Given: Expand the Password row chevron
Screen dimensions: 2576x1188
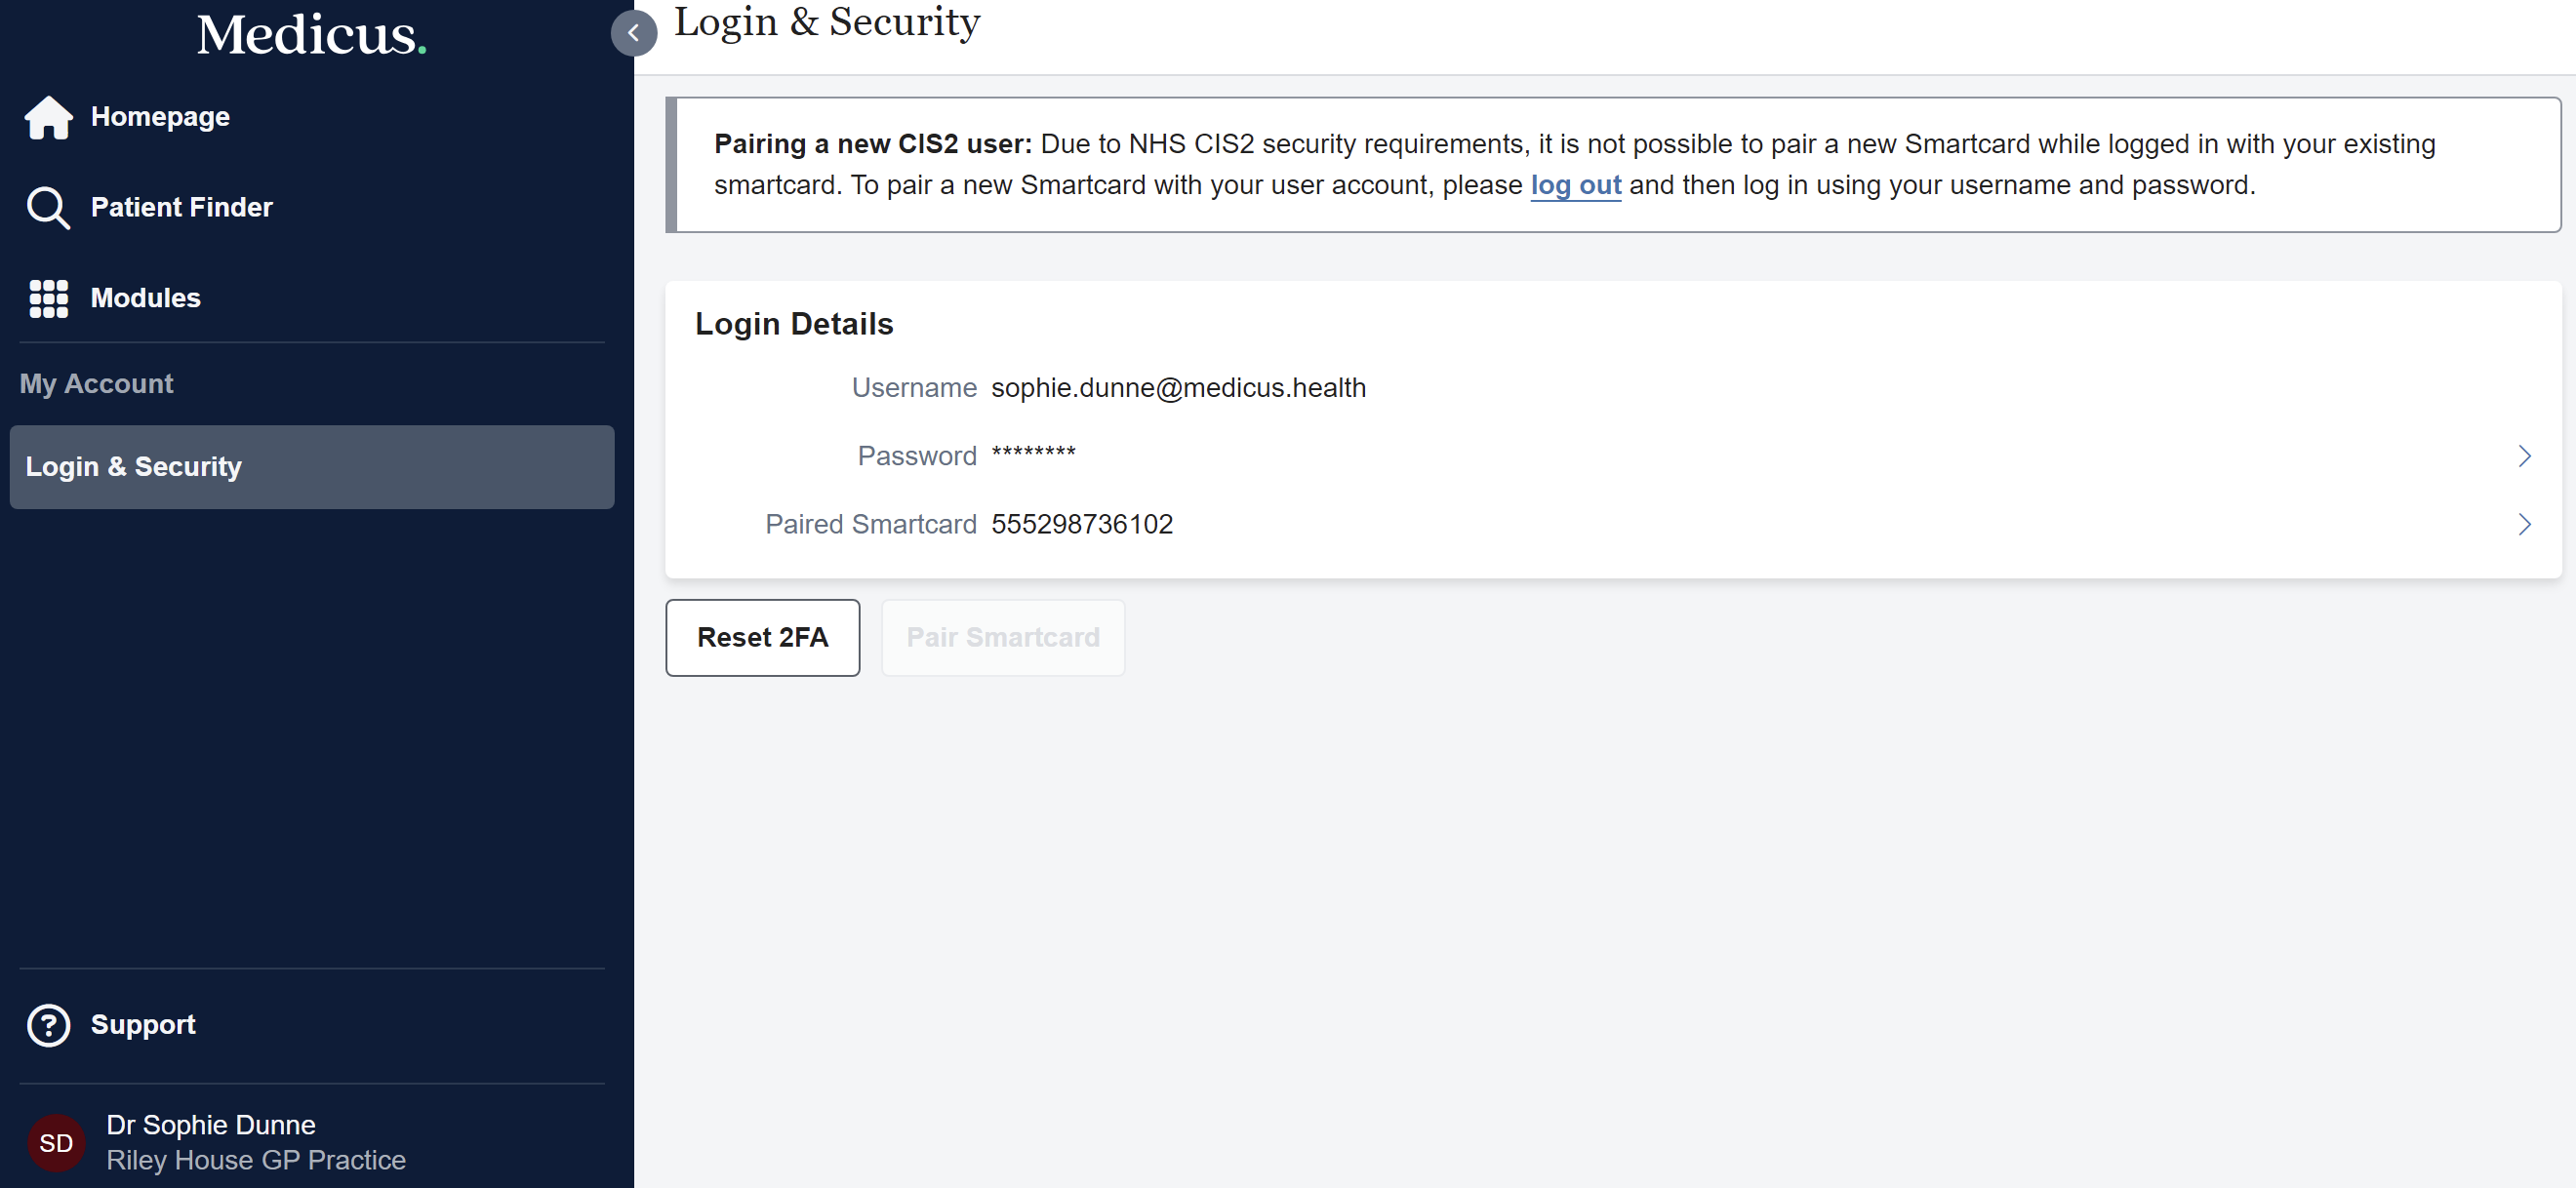Looking at the screenshot, I should (2523, 456).
